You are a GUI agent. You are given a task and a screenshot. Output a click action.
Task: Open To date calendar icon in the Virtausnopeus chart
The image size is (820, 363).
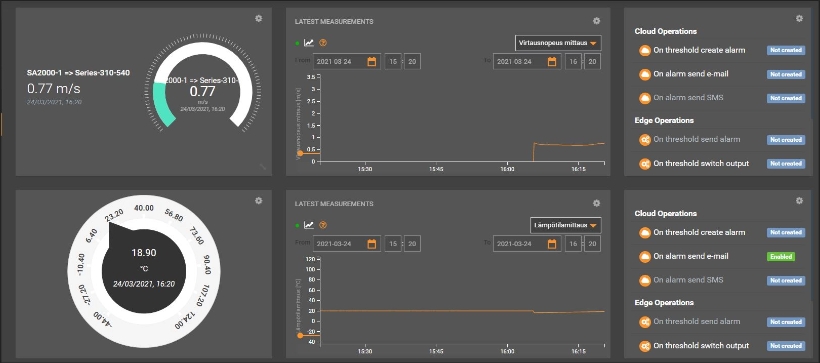552,62
